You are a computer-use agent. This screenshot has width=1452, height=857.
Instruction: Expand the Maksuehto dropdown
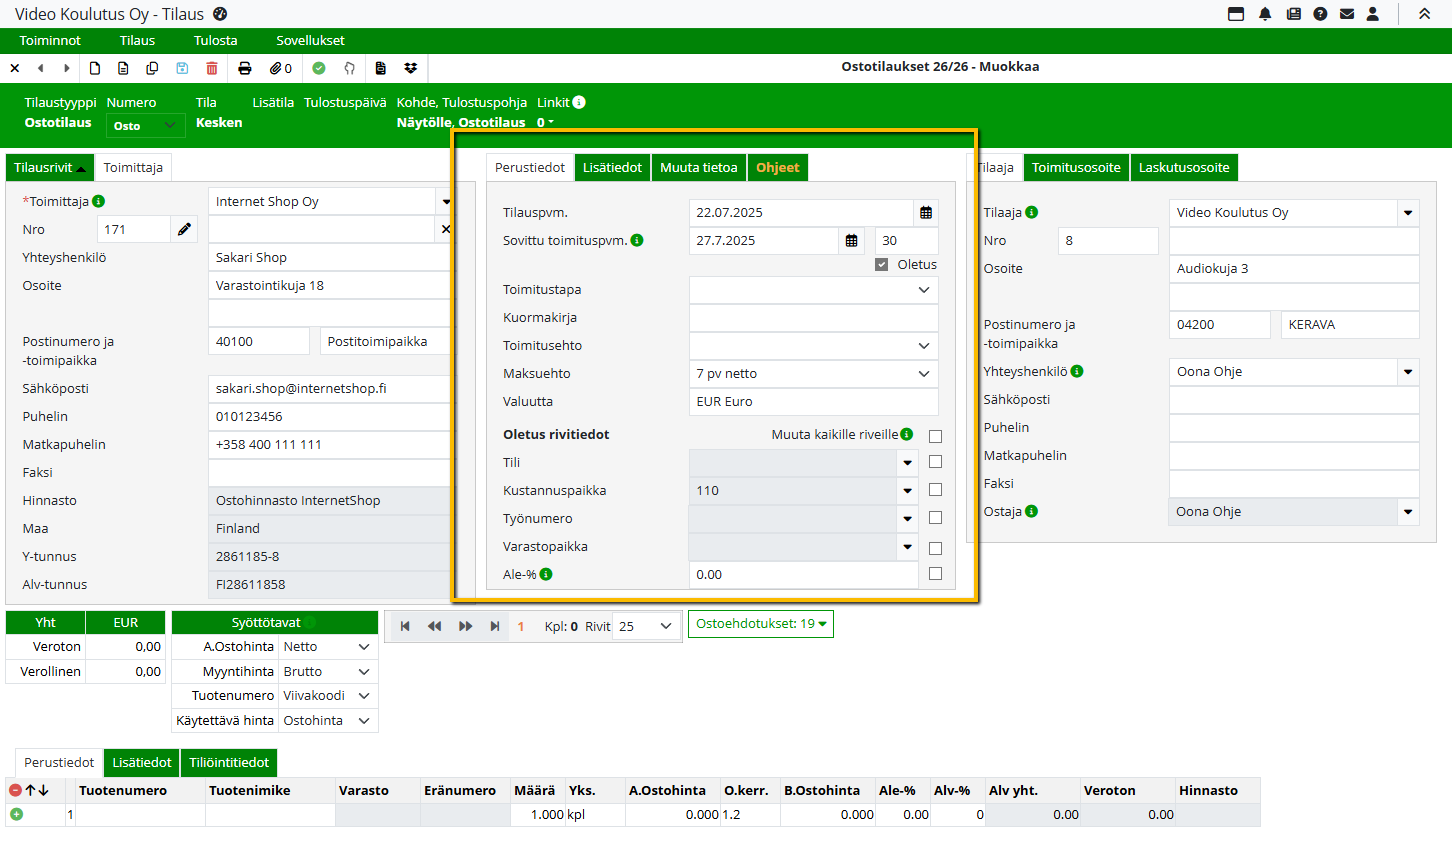click(923, 374)
